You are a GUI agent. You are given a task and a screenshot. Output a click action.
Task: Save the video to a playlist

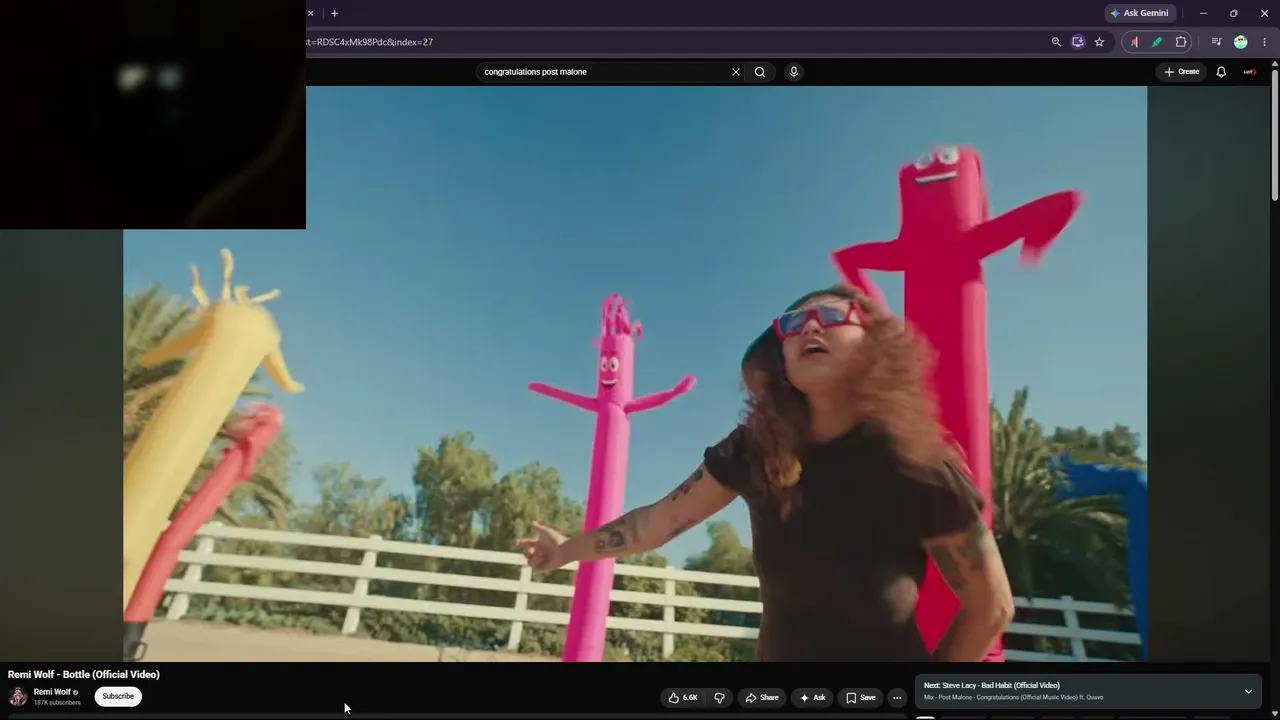point(860,698)
